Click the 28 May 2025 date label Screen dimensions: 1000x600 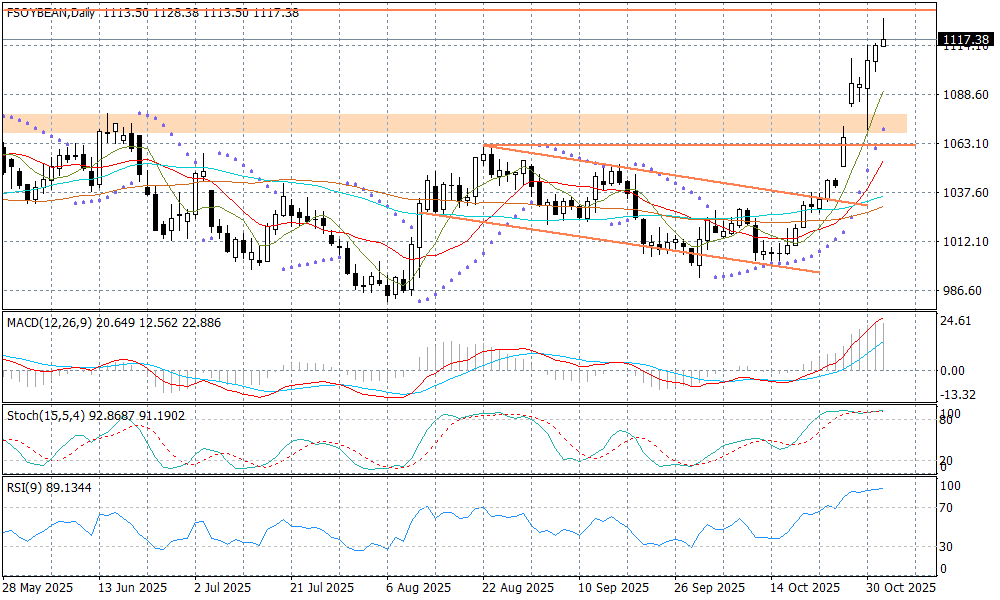click(38, 588)
